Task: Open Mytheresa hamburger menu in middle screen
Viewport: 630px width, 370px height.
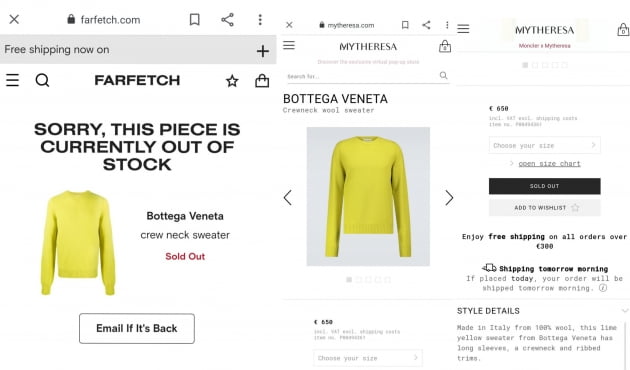Action: click(288, 45)
